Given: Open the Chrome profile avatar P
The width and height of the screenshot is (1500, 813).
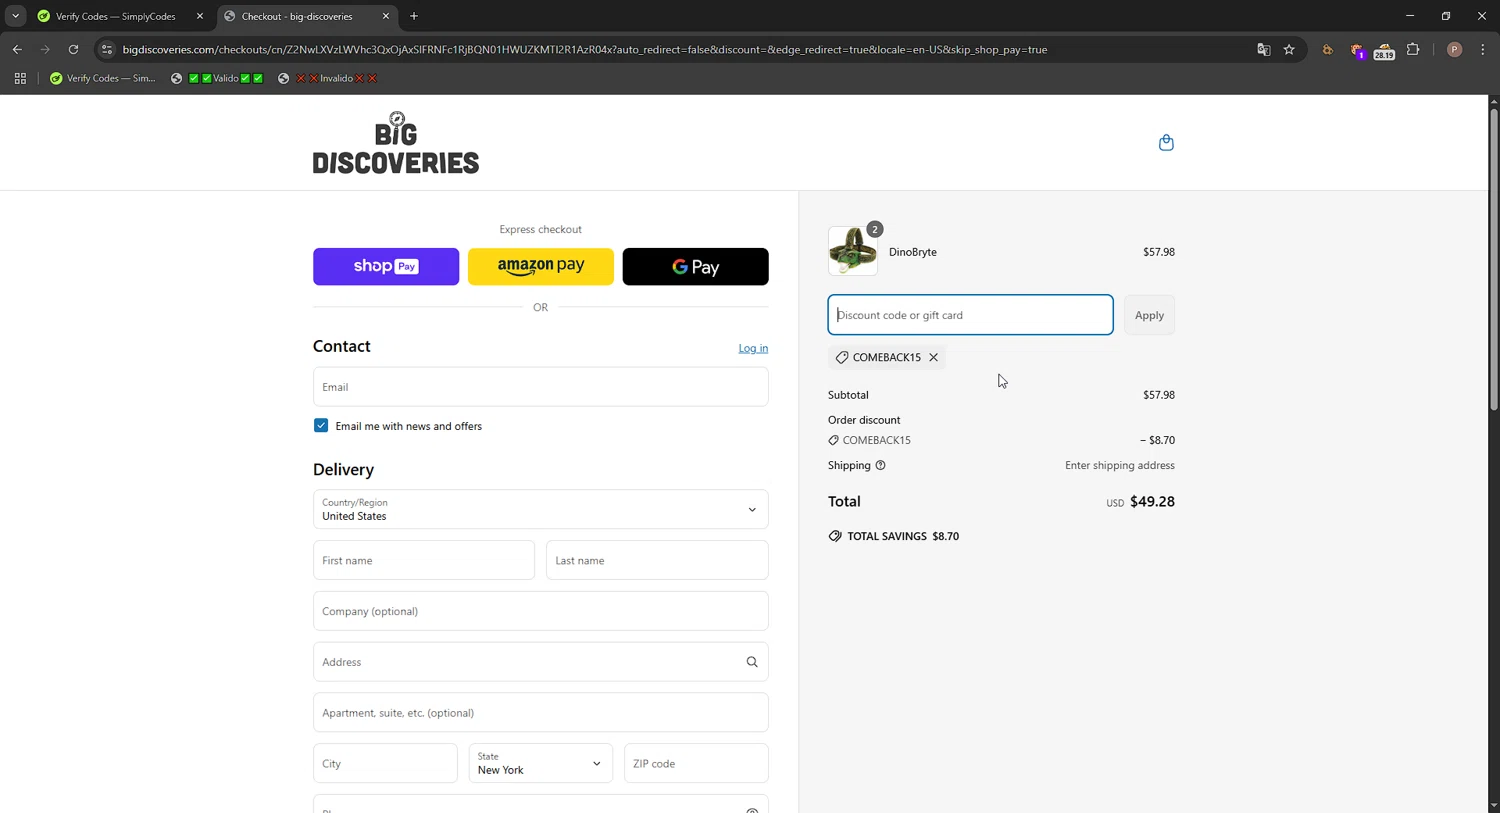Looking at the screenshot, I should (1454, 49).
